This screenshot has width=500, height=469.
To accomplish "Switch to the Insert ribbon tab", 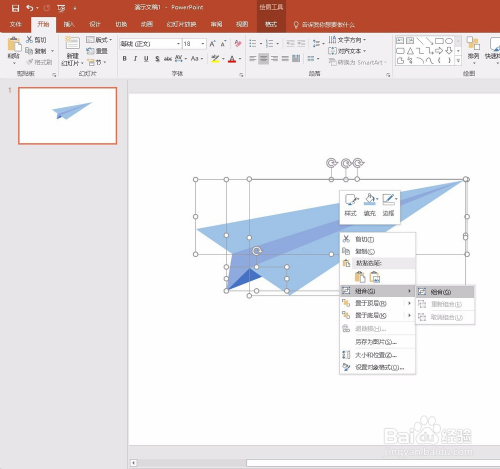I will 69,24.
